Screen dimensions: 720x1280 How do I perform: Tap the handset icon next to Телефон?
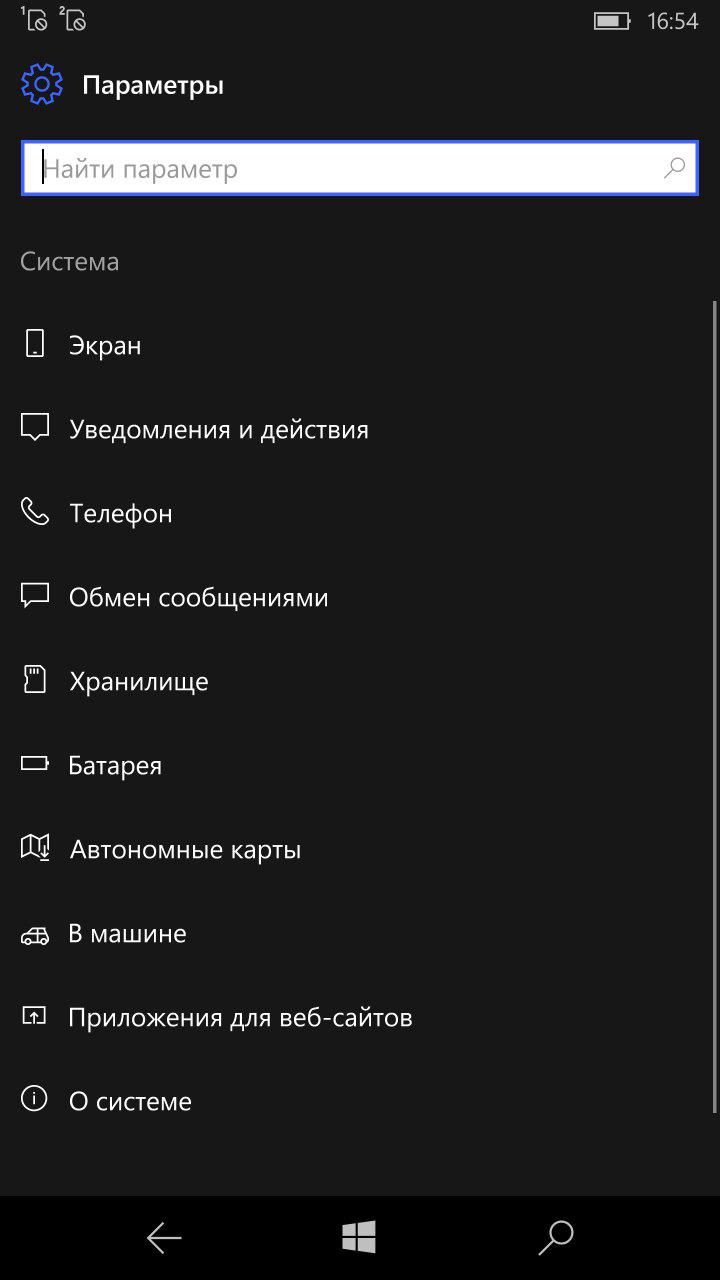coord(35,512)
